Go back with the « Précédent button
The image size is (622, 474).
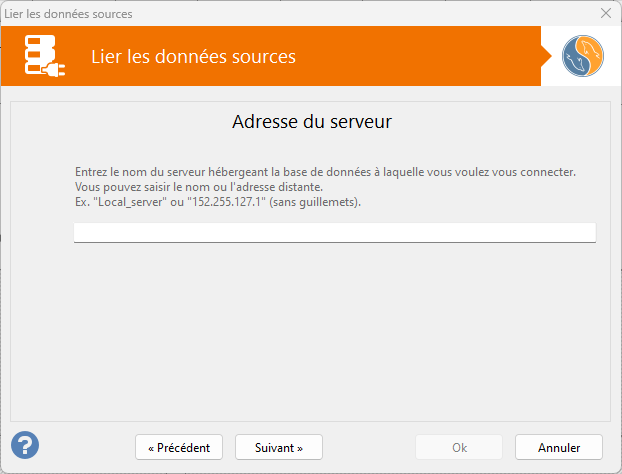[x=179, y=447]
